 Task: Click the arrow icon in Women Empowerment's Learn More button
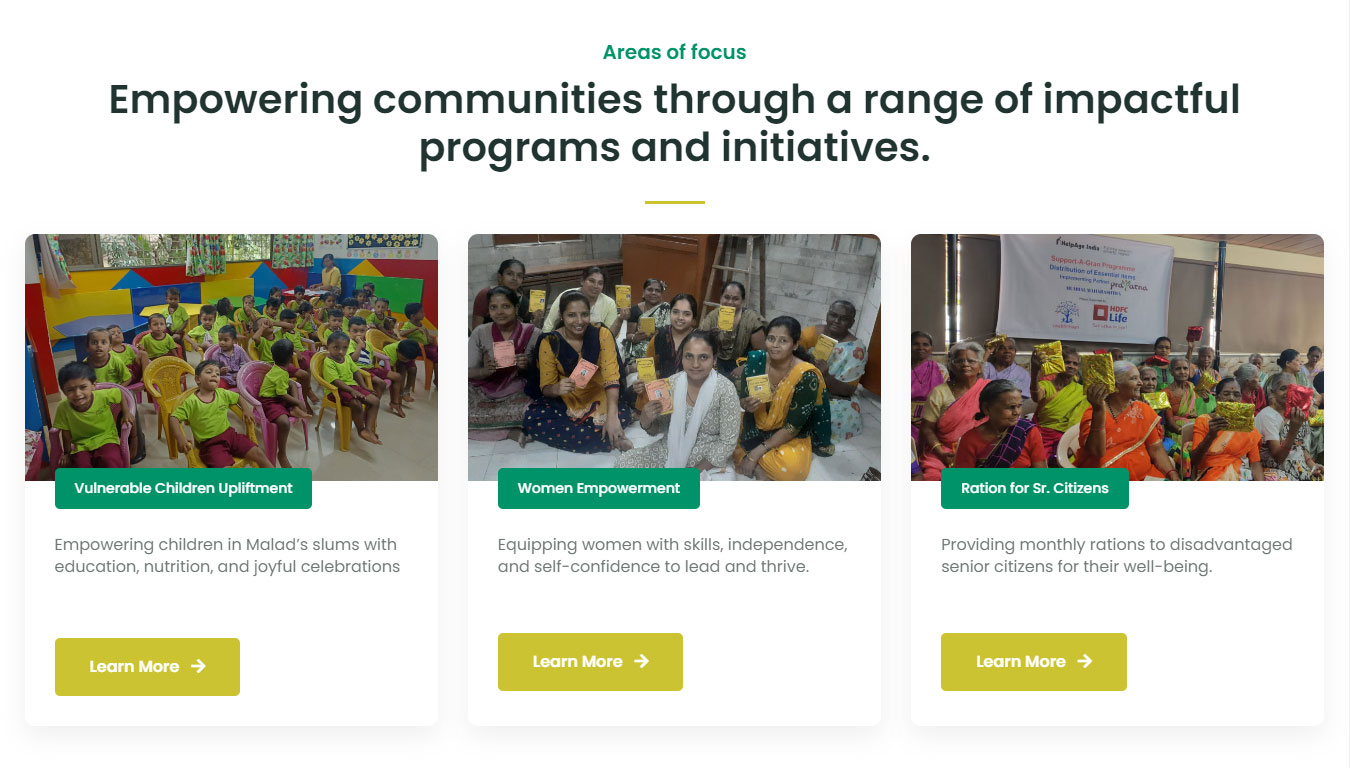[642, 661]
